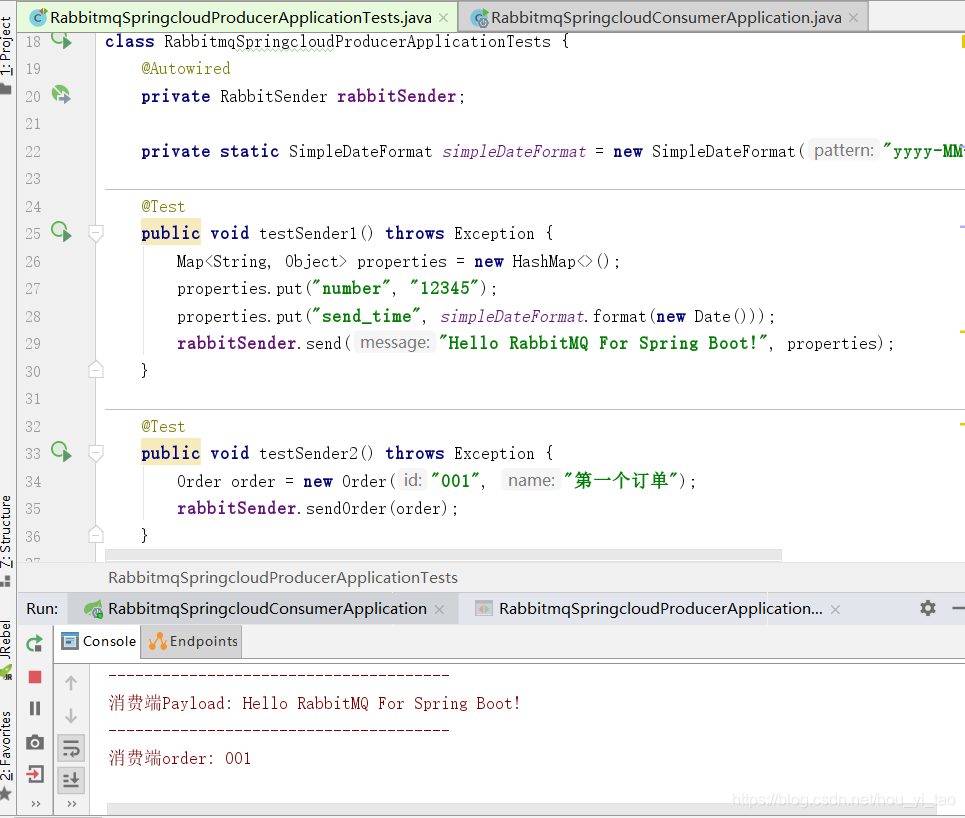Open the JRebel tool window
Viewport: 965px width, 818px height.
point(6,649)
